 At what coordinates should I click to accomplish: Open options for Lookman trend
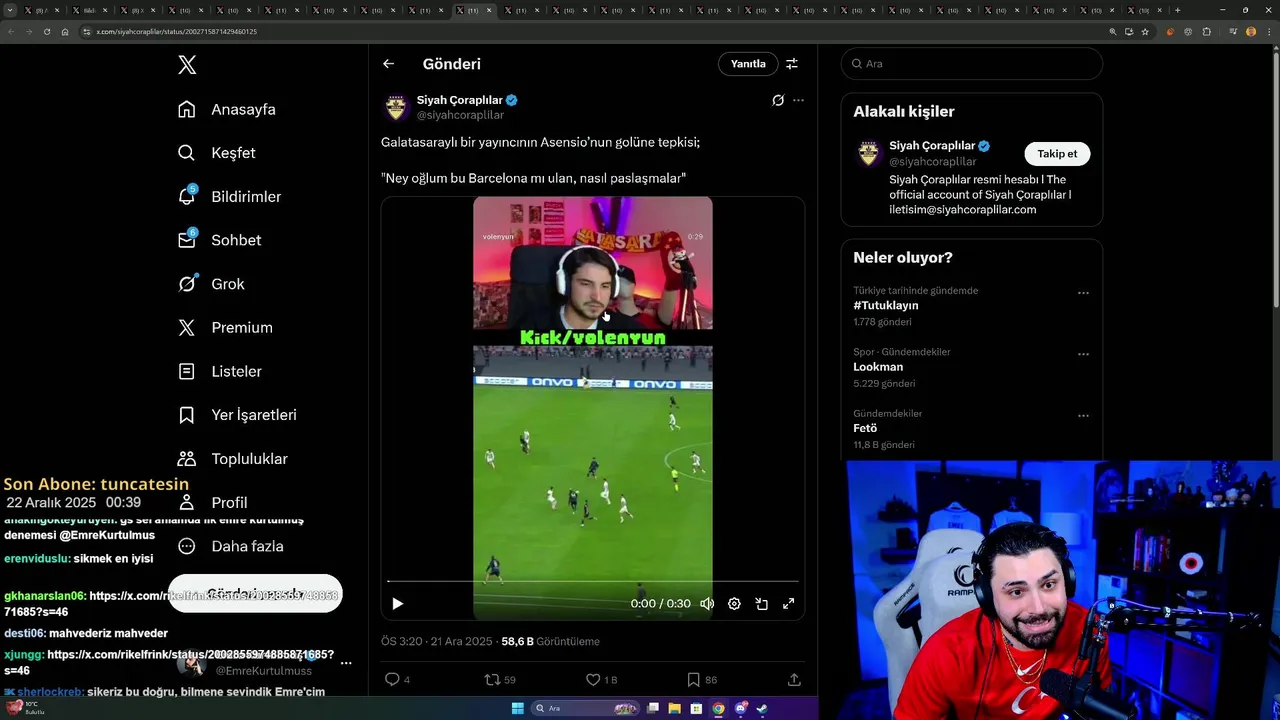click(1083, 354)
